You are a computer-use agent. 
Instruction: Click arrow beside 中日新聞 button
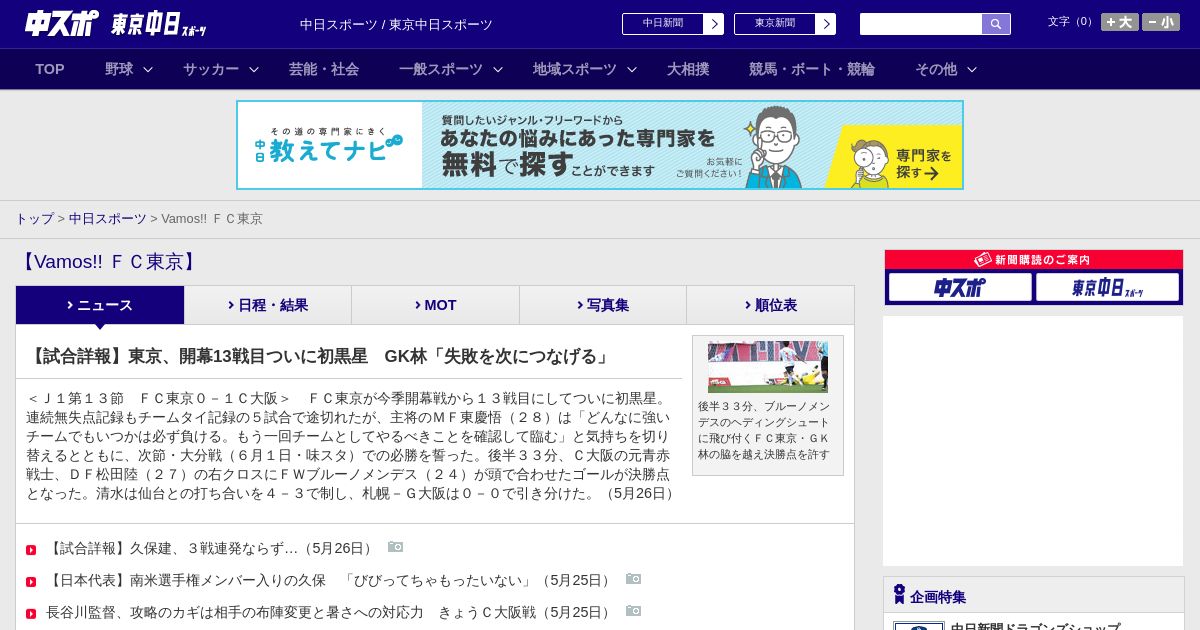714,24
